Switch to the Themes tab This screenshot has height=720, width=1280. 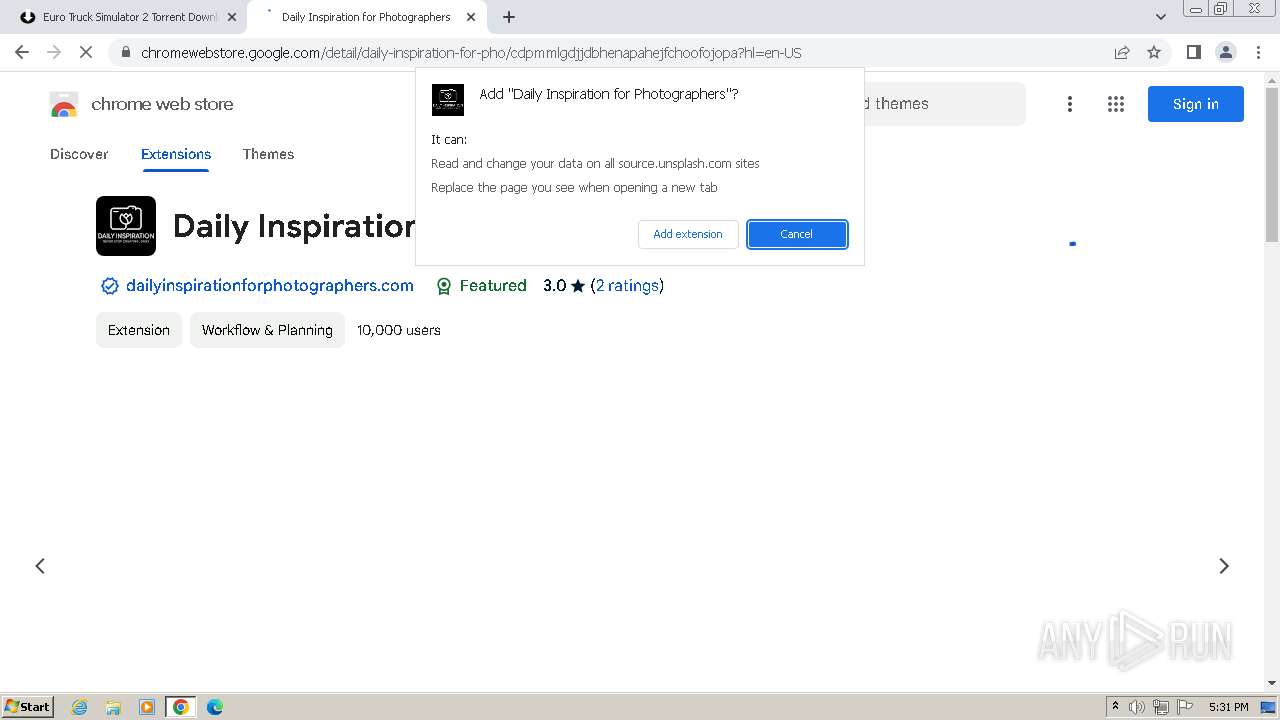coord(268,154)
